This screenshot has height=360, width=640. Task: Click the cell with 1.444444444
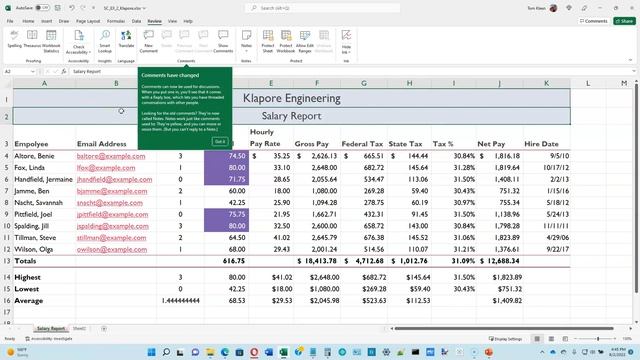[180, 301]
